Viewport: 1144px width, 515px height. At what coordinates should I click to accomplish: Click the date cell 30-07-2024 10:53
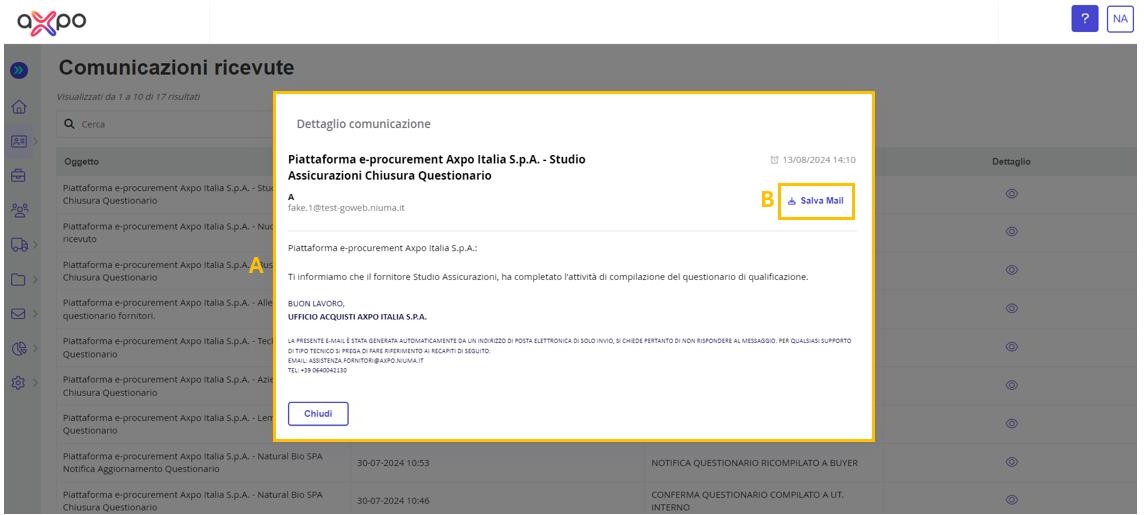393,462
